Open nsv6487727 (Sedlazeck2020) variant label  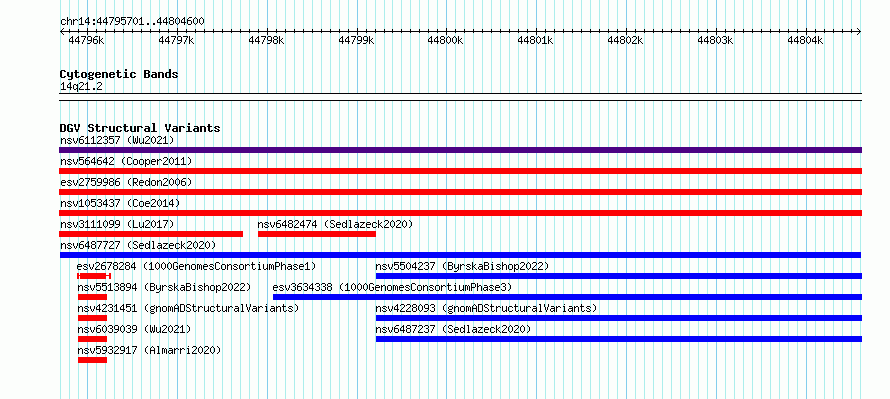coord(138,245)
